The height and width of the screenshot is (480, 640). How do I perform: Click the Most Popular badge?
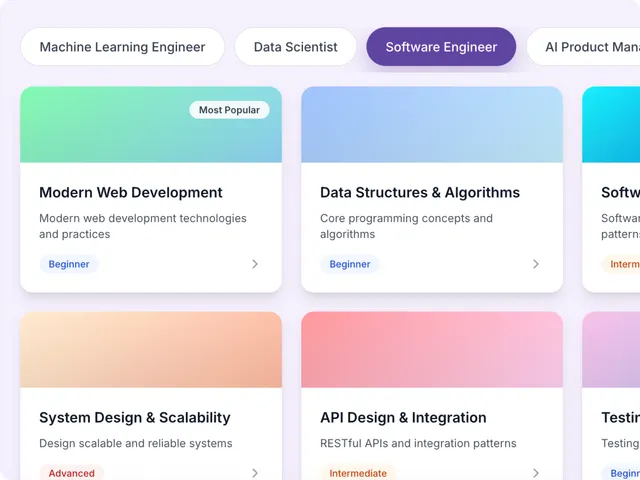point(229,110)
